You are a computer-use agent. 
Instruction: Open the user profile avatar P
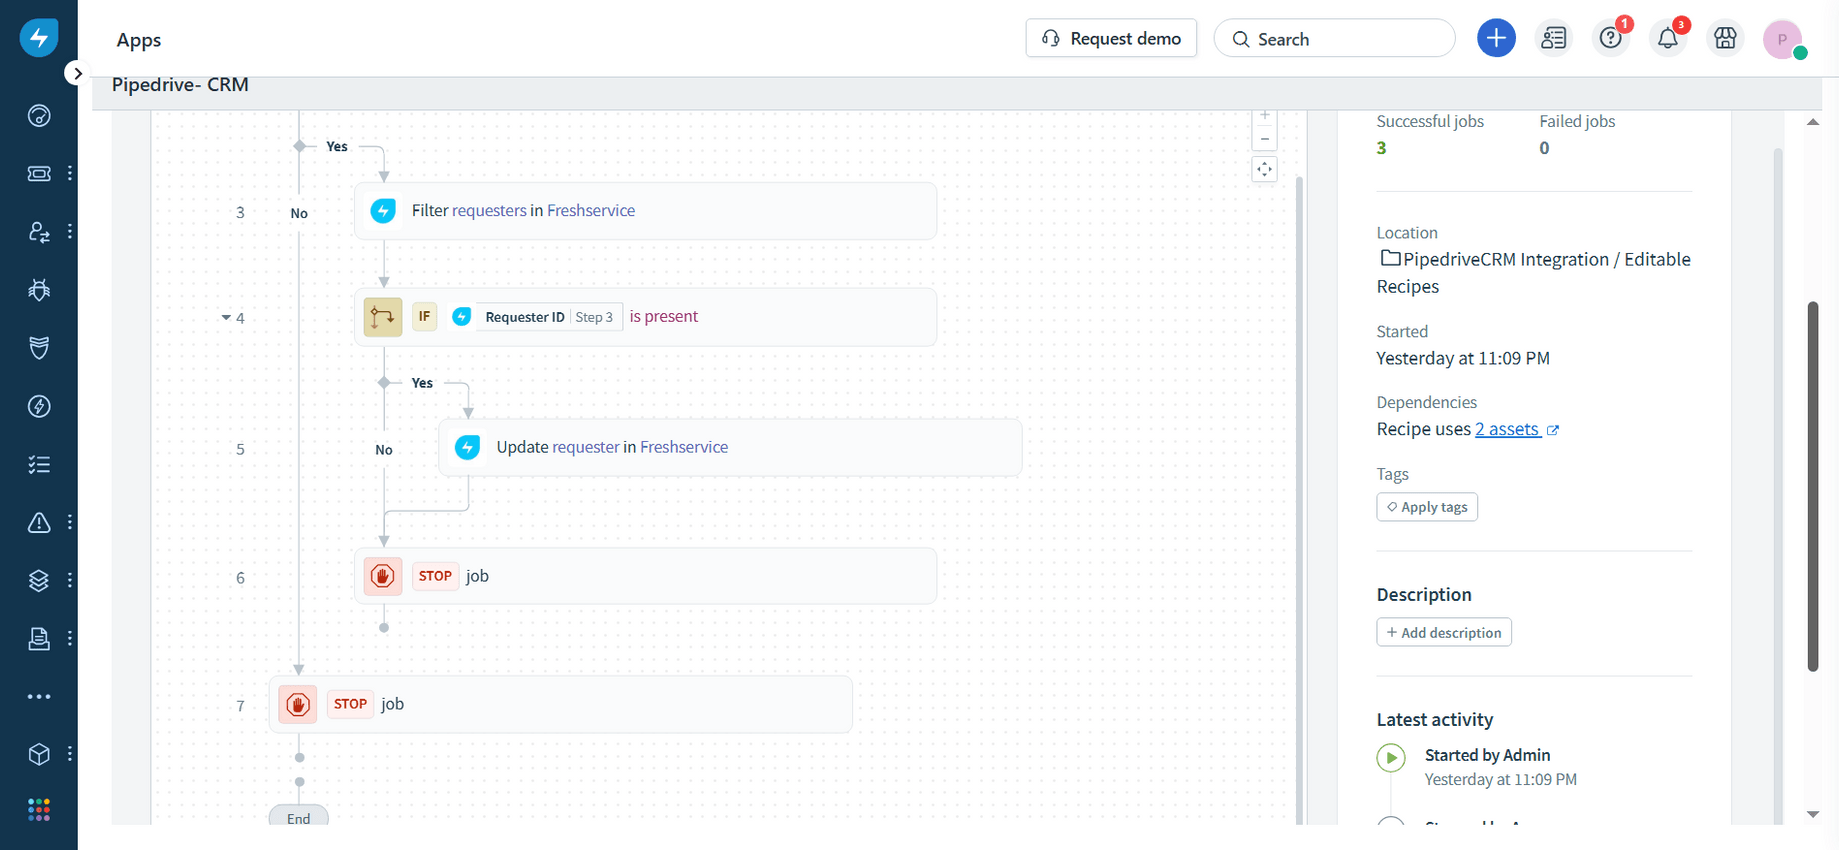(x=1782, y=39)
